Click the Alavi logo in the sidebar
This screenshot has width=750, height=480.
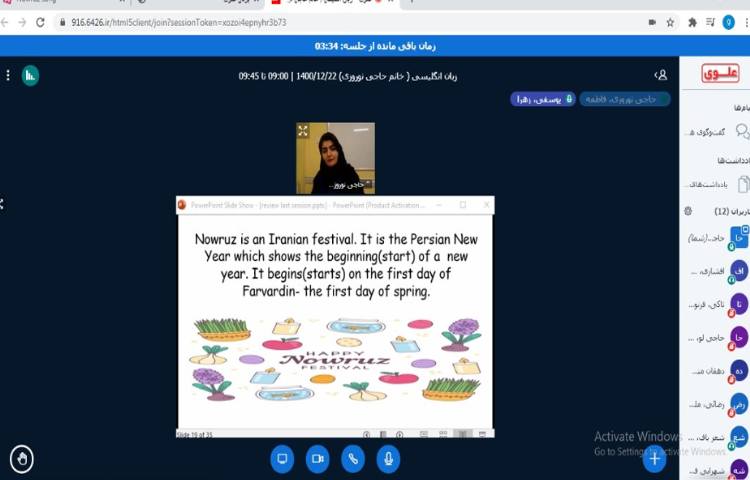point(720,73)
